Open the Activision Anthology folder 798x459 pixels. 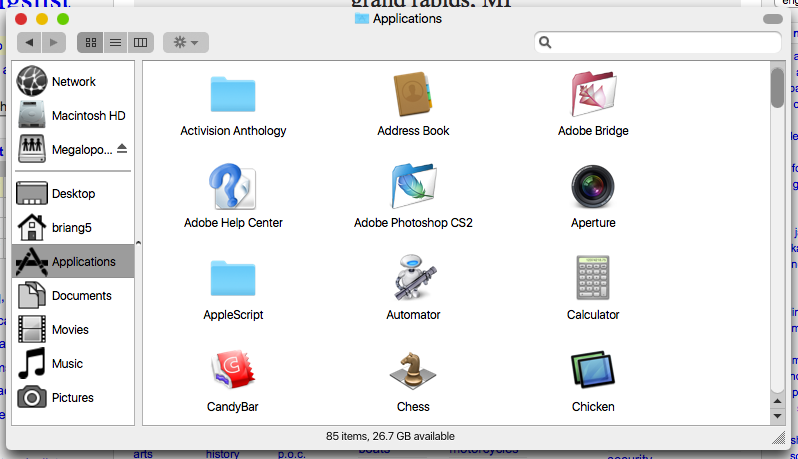tap(233, 95)
